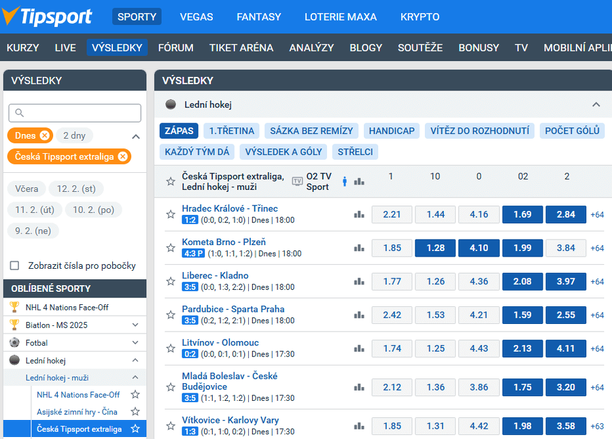Click the Tipsport logo
This screenshot has height=439, width=612.
click(52, 17)
